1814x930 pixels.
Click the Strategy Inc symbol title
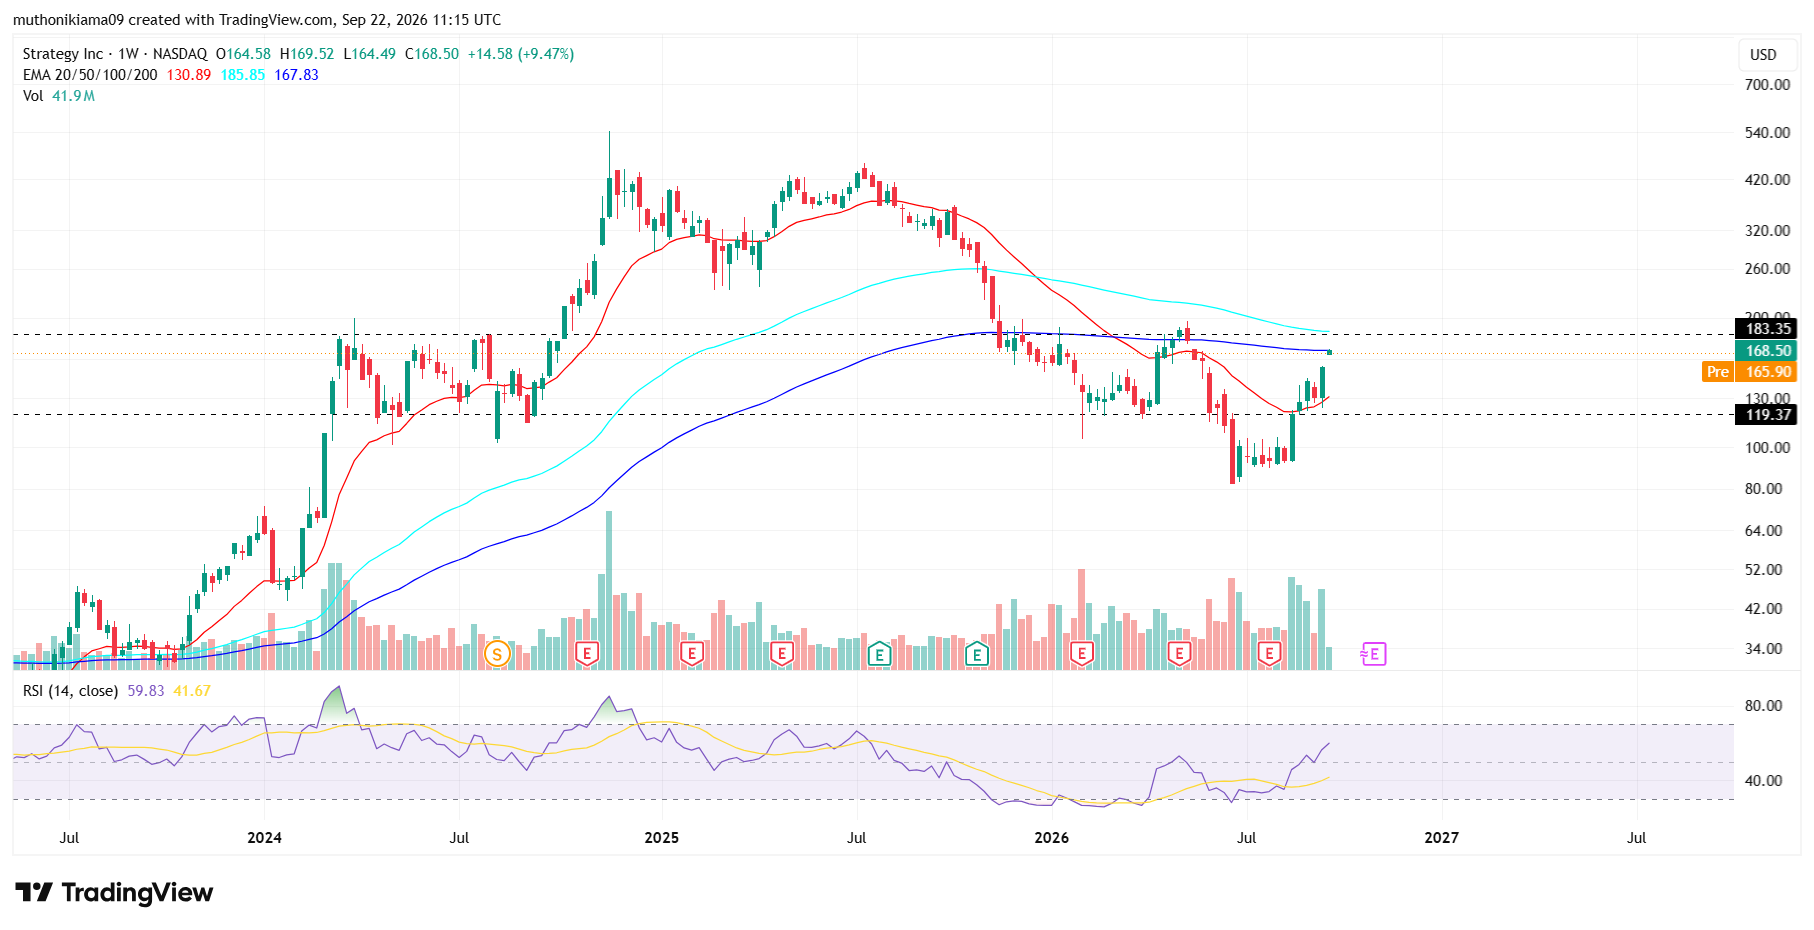(63, 54)
